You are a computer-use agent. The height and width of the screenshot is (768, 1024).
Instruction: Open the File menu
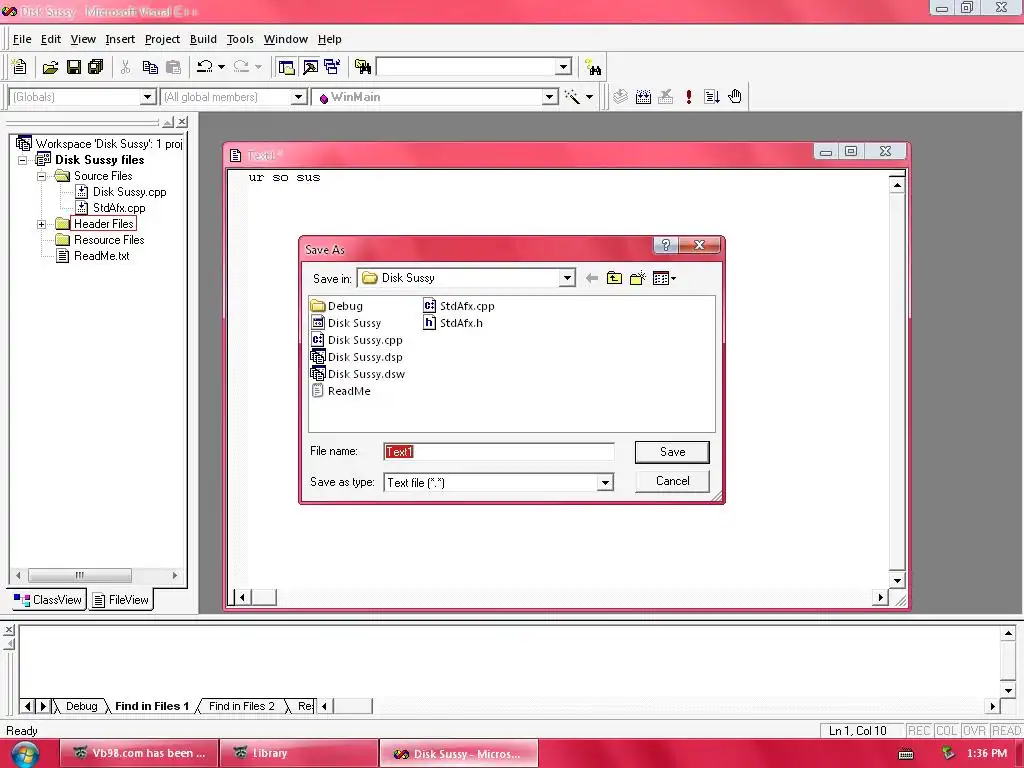click(22, 39)
